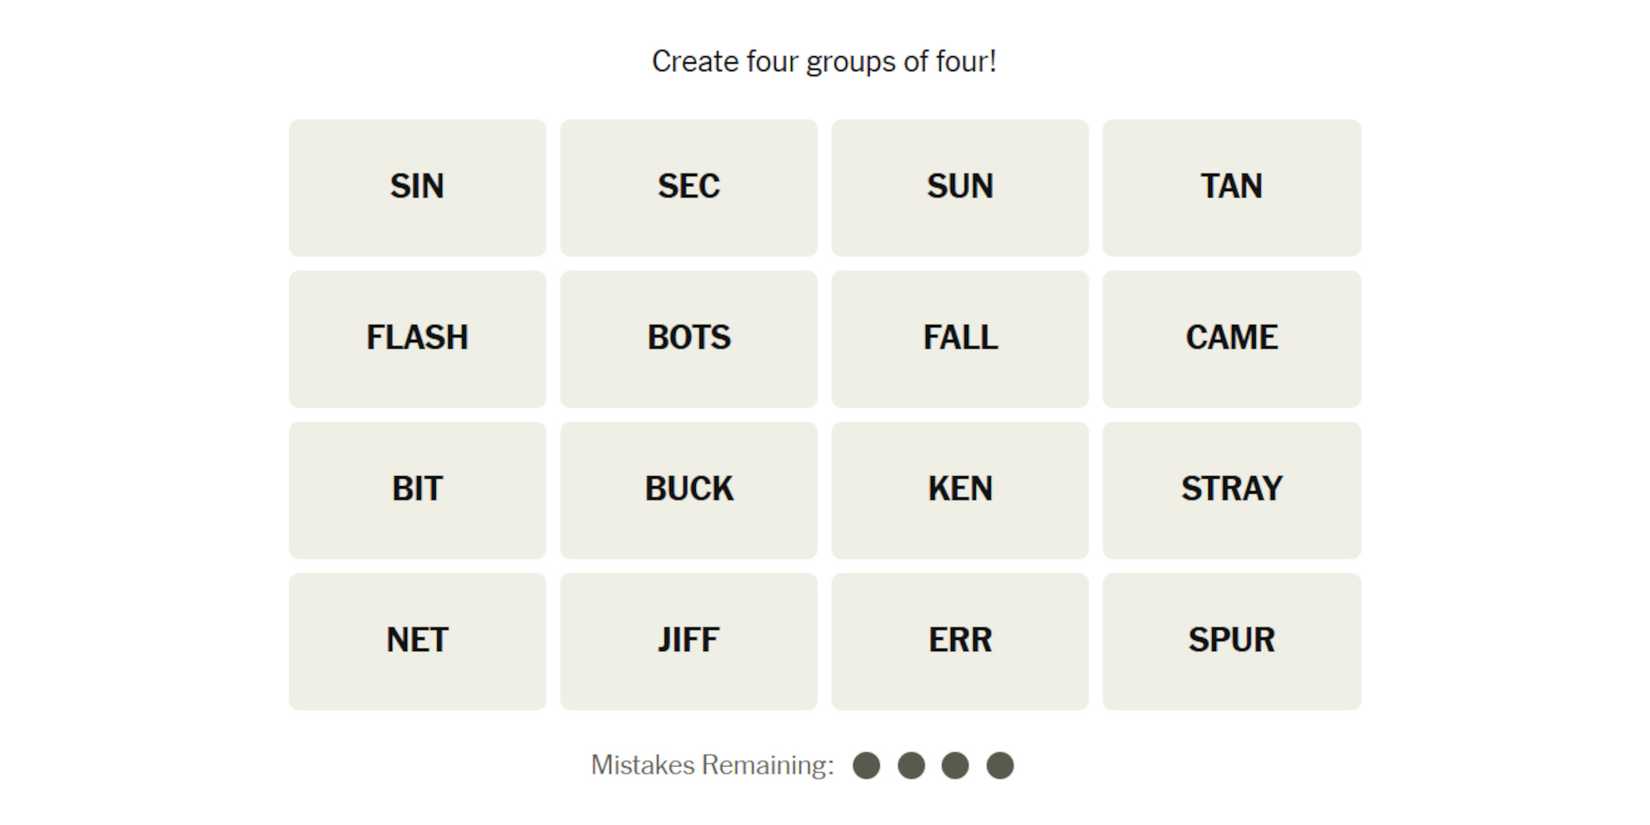
Task: Click the first Mistakes Remaining dot
Action: 866,766
